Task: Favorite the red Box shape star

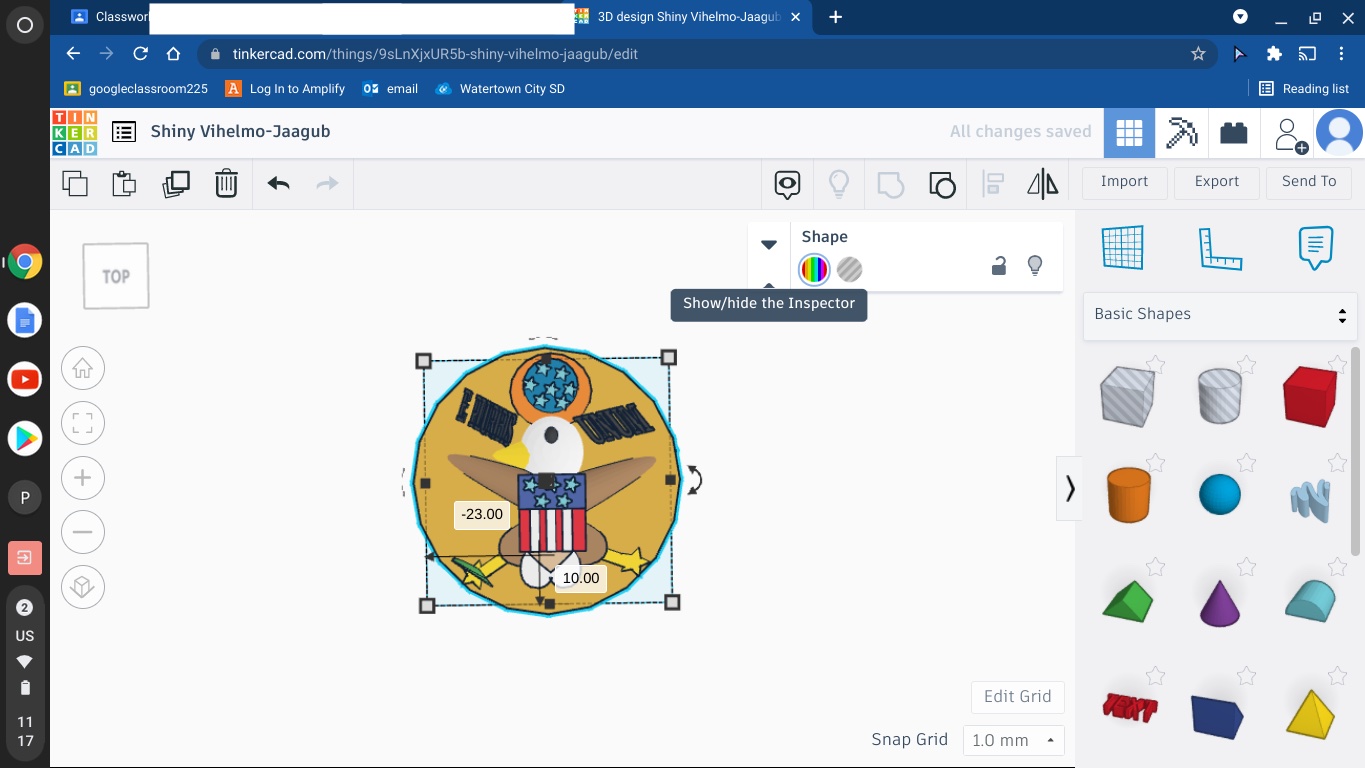Action: pyautogui.click(x=1338, y=364)
